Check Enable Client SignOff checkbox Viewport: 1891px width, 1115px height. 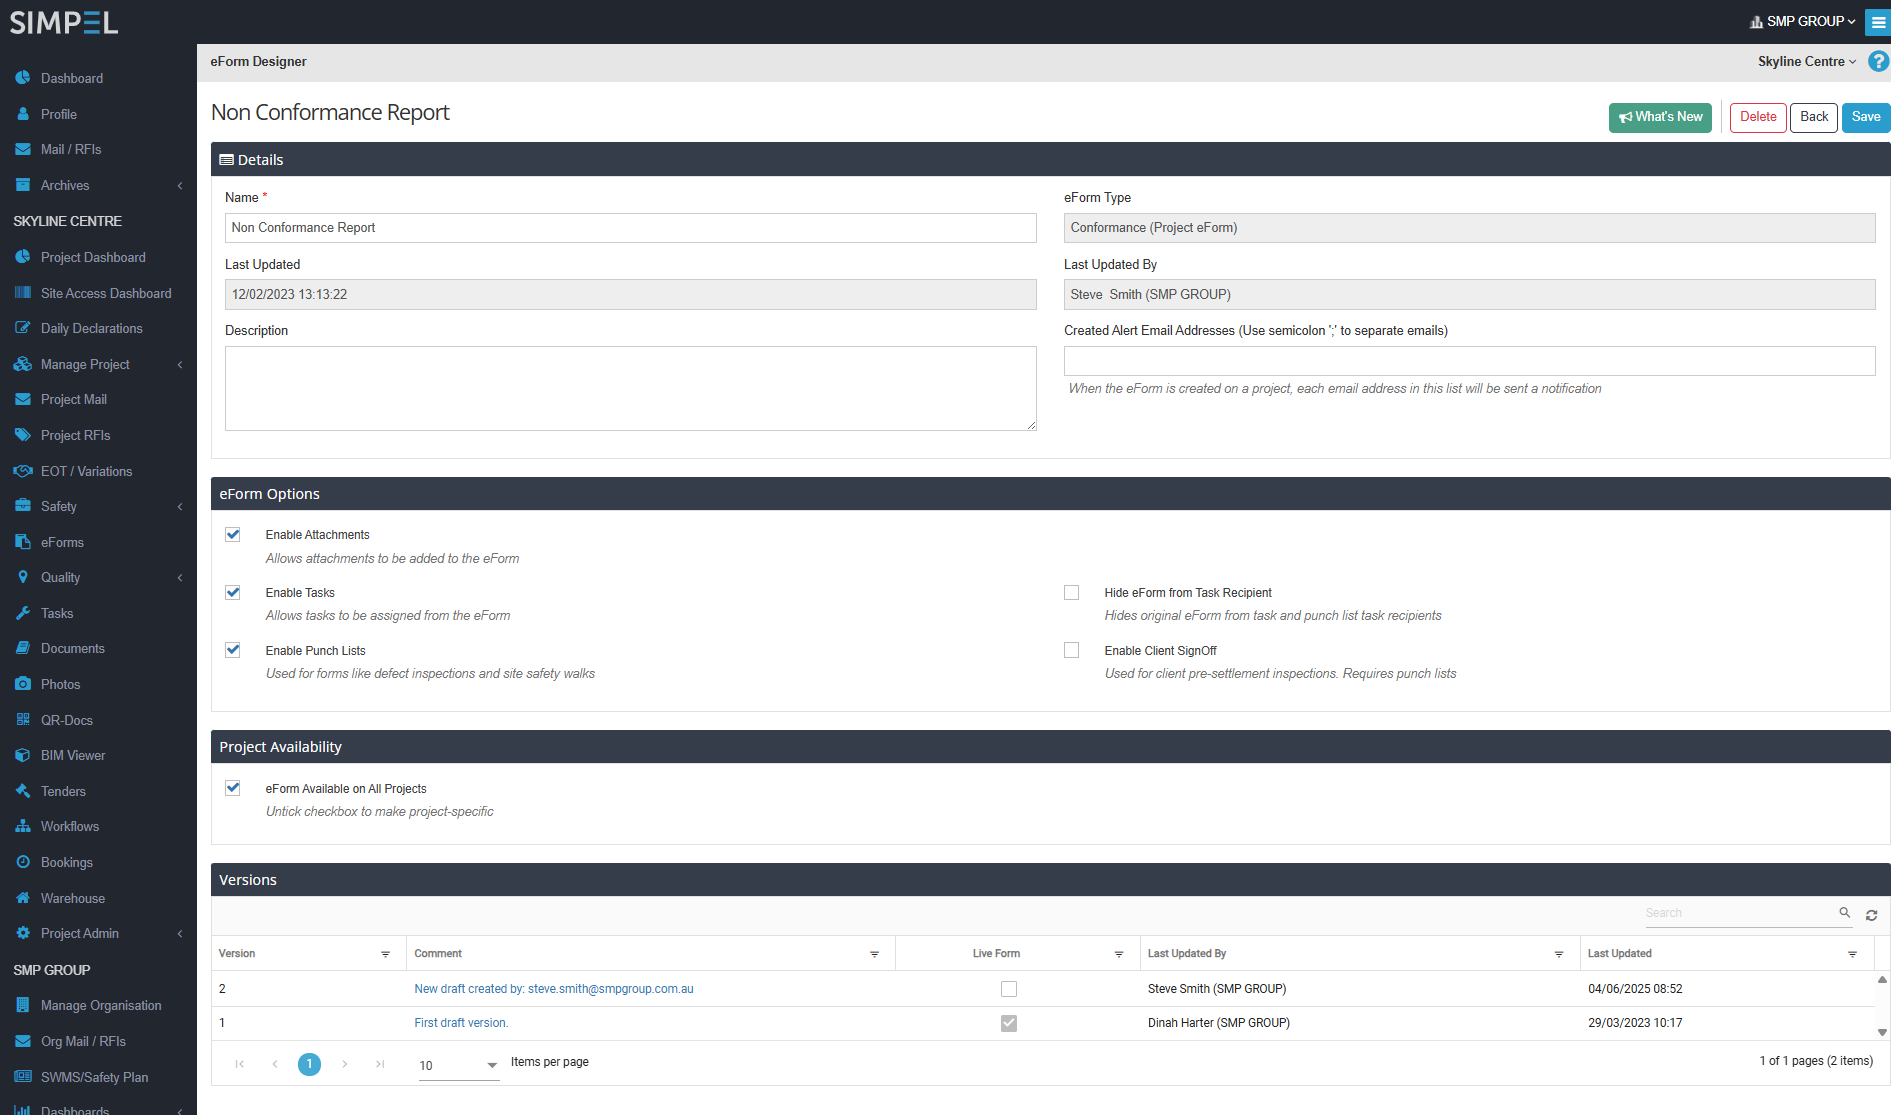click(x=1071, y=650)
